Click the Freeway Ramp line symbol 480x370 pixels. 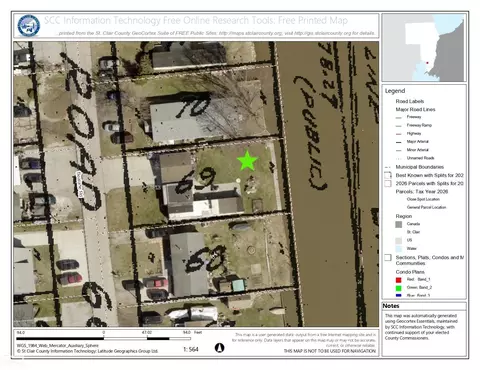pyautogui.click(x=398, y=126)
